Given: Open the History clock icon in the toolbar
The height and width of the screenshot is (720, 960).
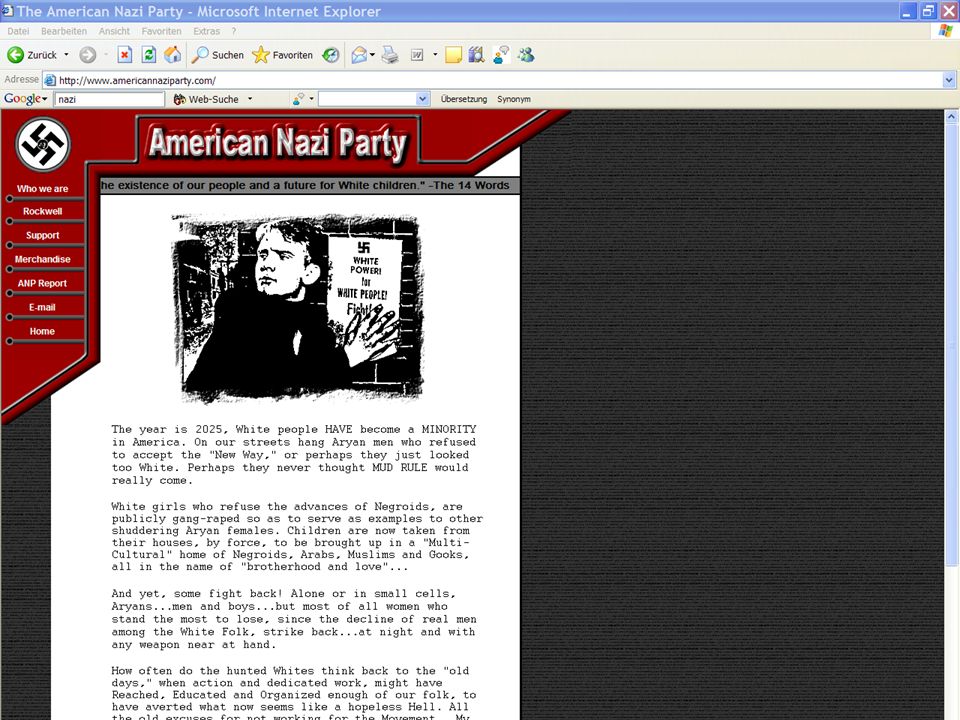Looking at the screenshot, I should point(331,55).
